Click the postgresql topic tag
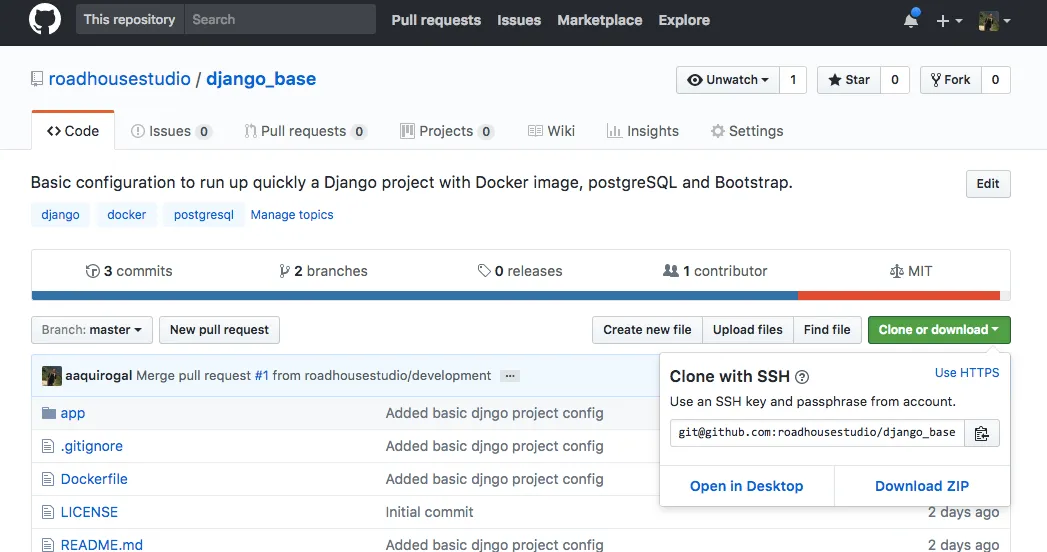The image size is (1047, 552). pos(204,215)
